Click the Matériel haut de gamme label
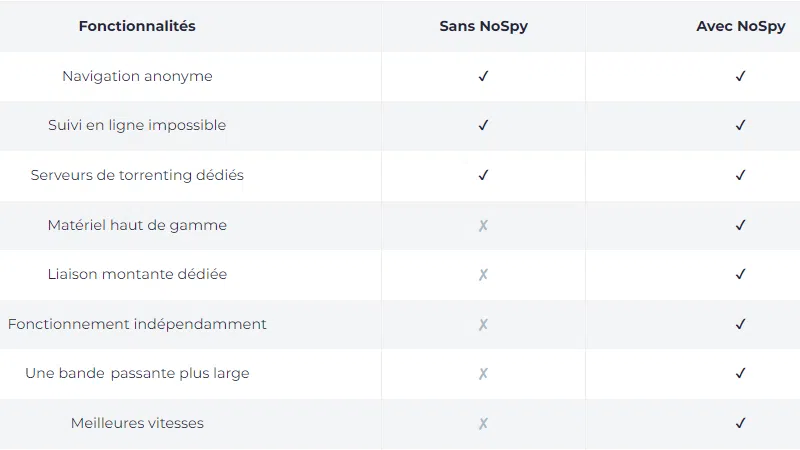 (137, 225)
